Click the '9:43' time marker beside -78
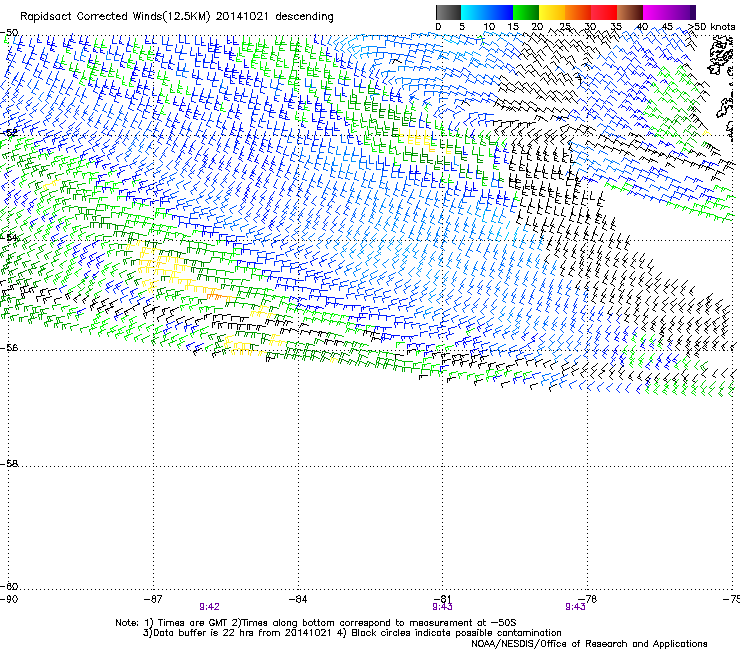This screenshot has height=650, width=740. (x=575, y=607)
